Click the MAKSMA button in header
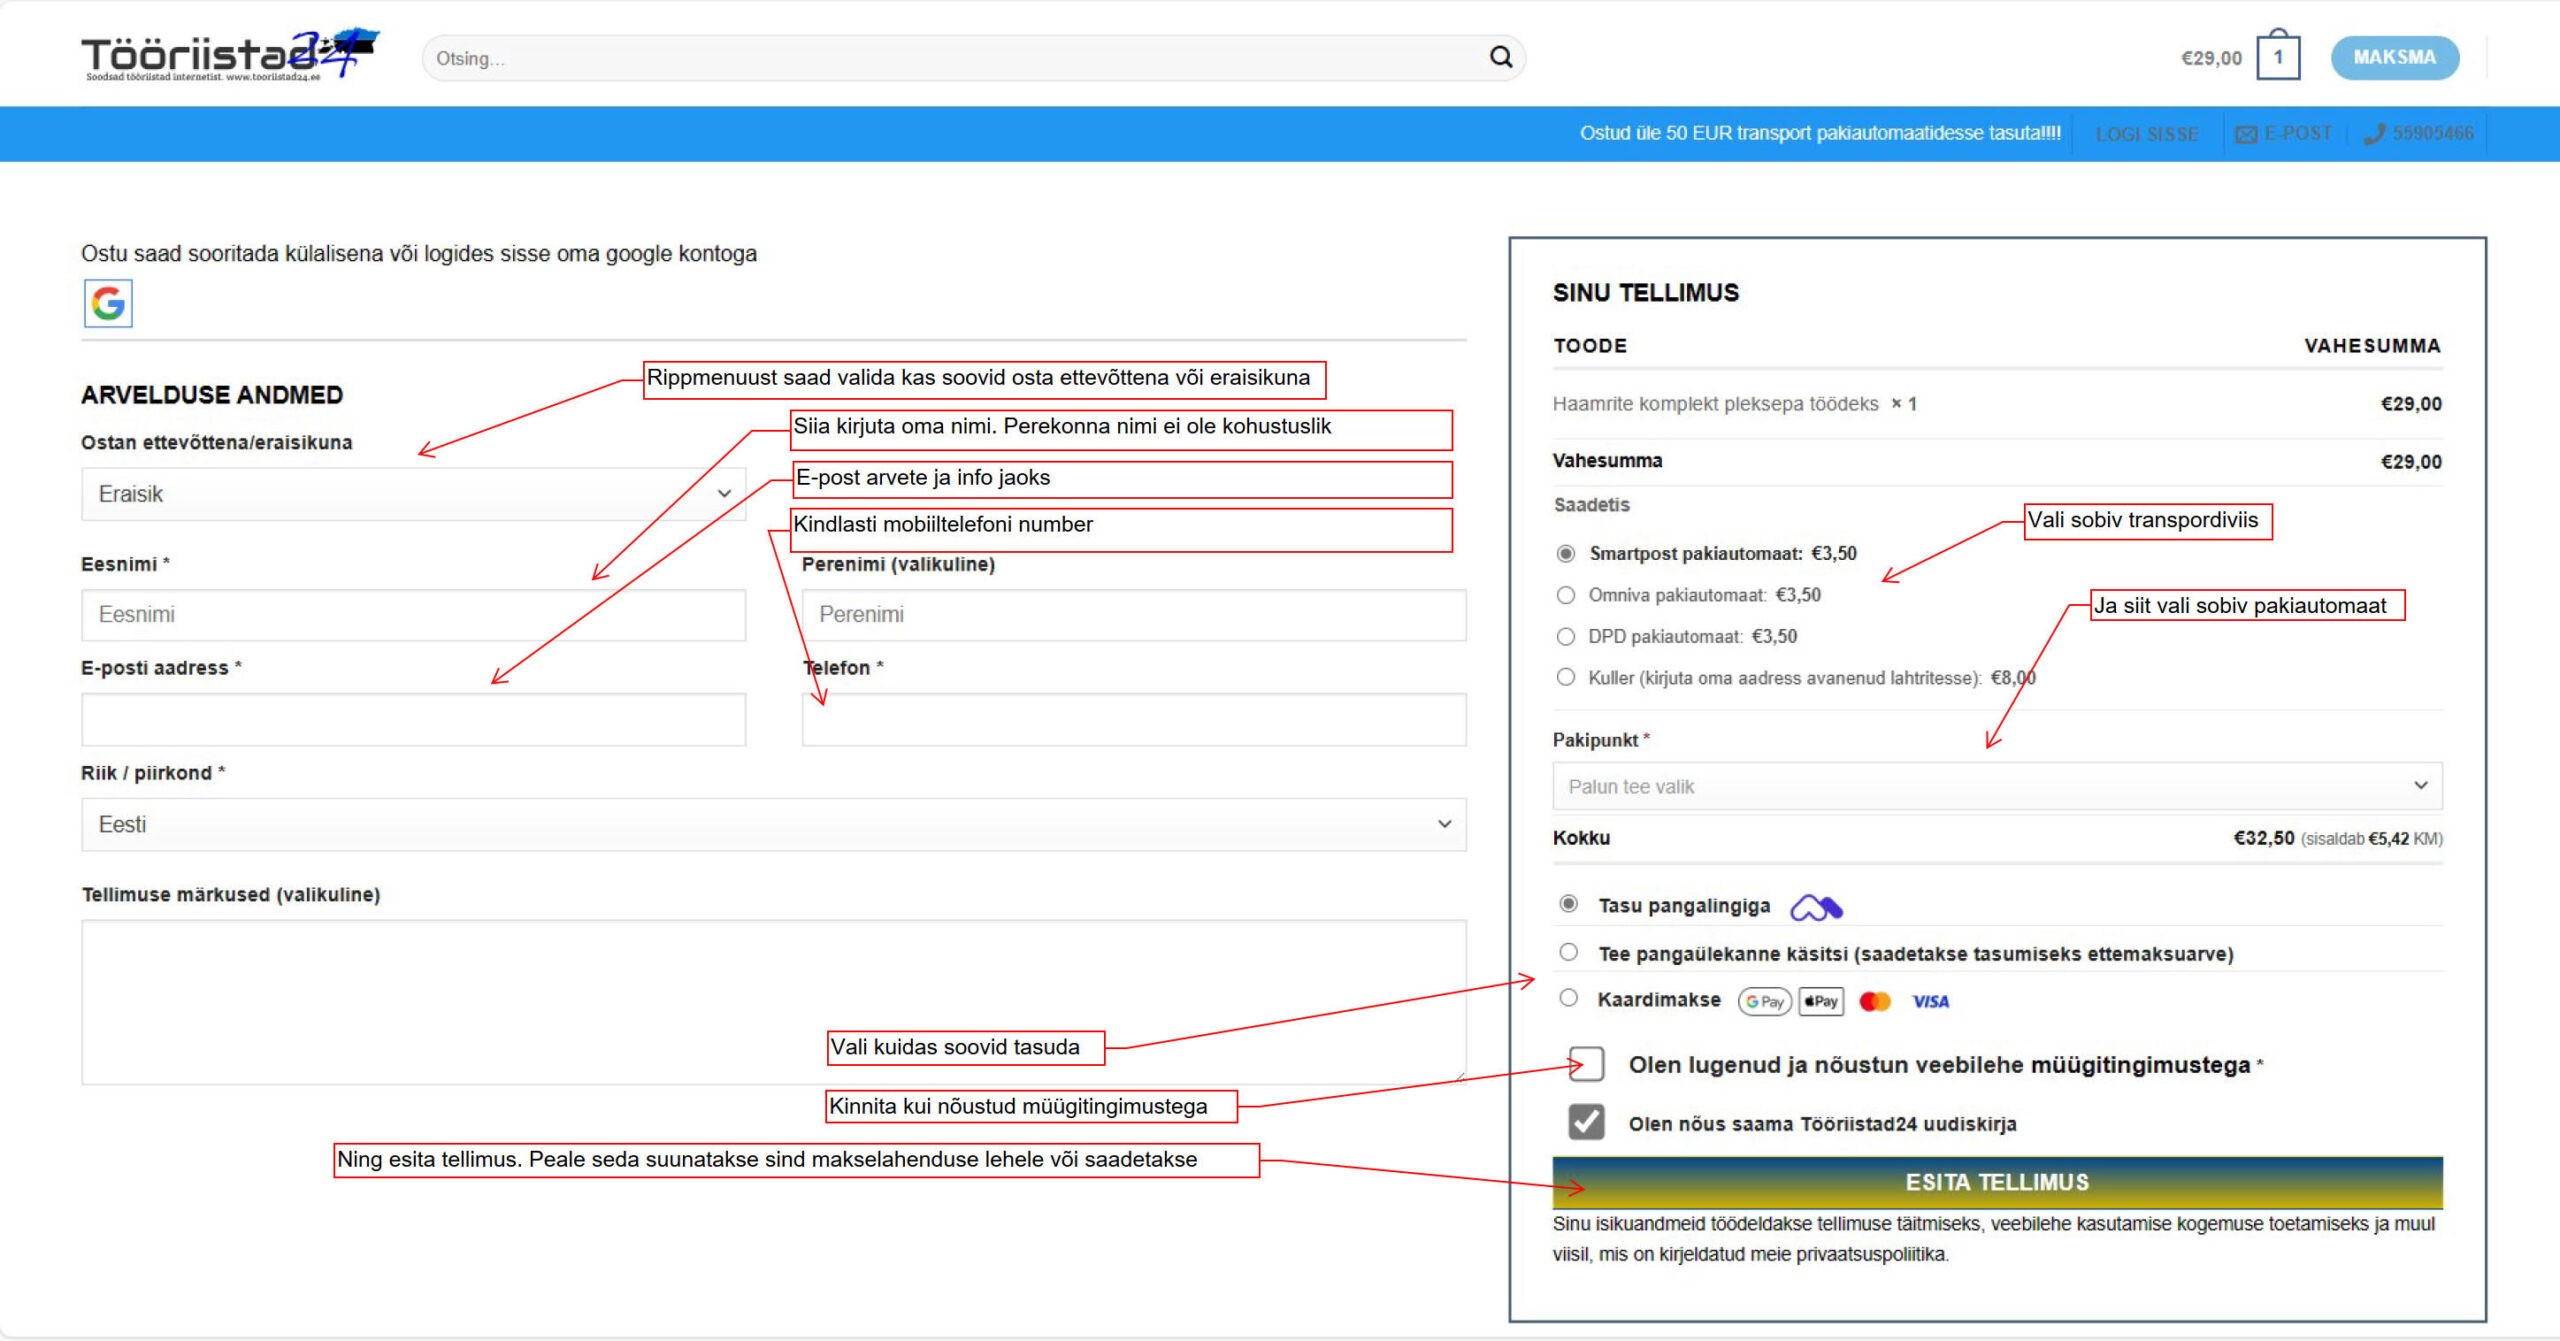2560x1341 pixels. 2394,57
